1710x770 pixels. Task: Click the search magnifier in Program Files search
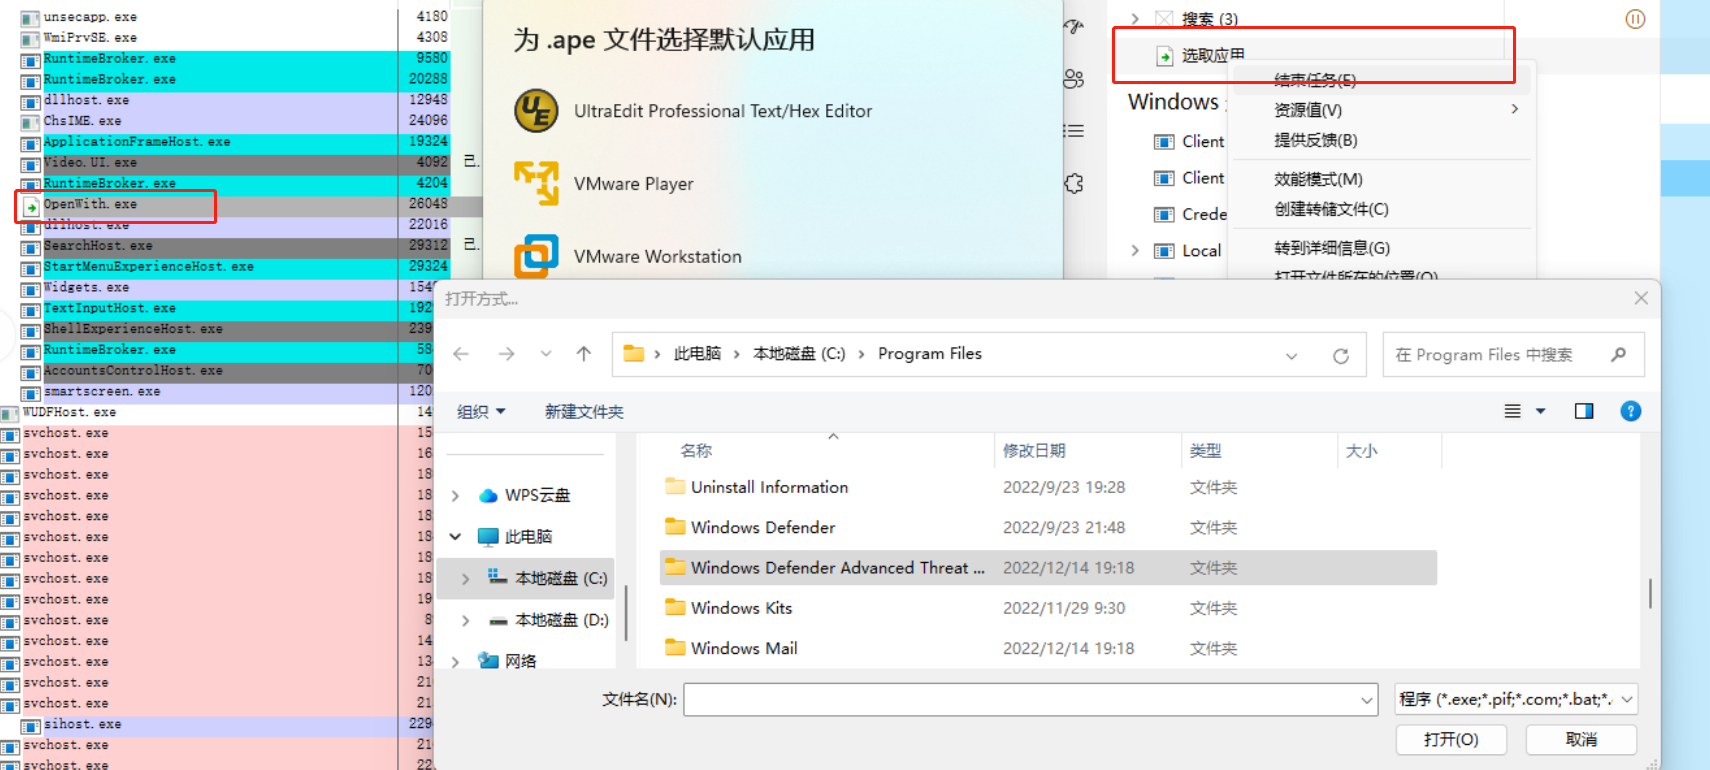point(1618,354)
